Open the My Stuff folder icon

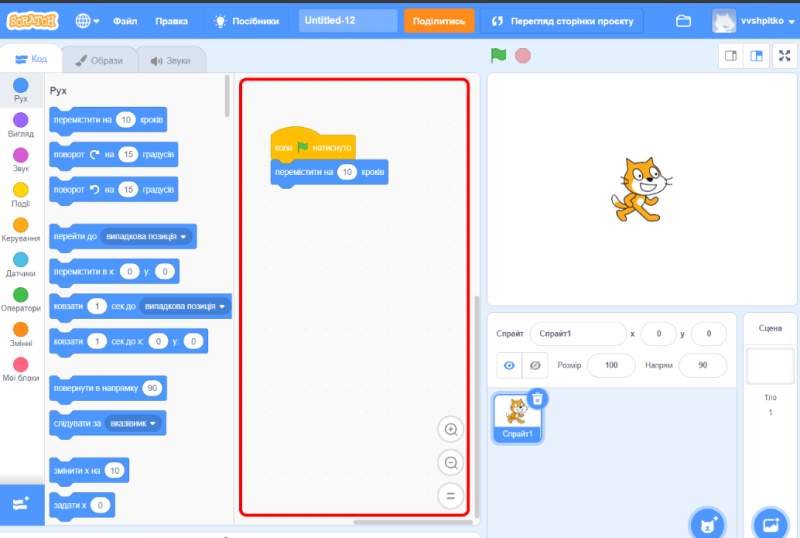(684, 20)
